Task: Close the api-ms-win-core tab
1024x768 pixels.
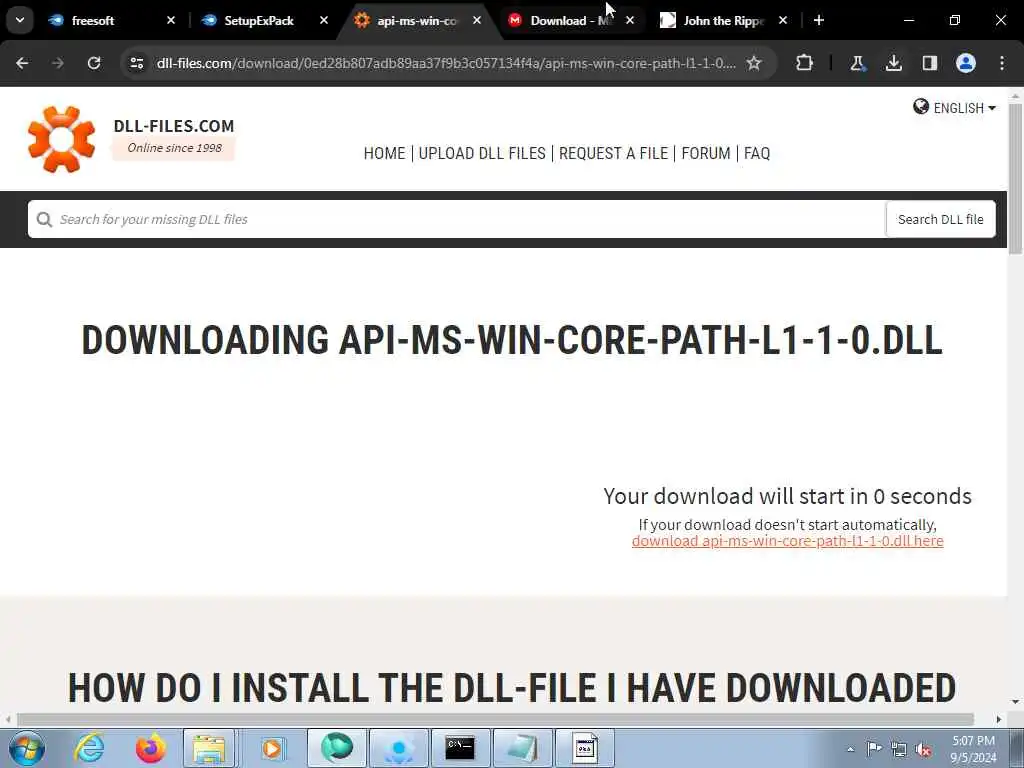Action: pos(477,20)
